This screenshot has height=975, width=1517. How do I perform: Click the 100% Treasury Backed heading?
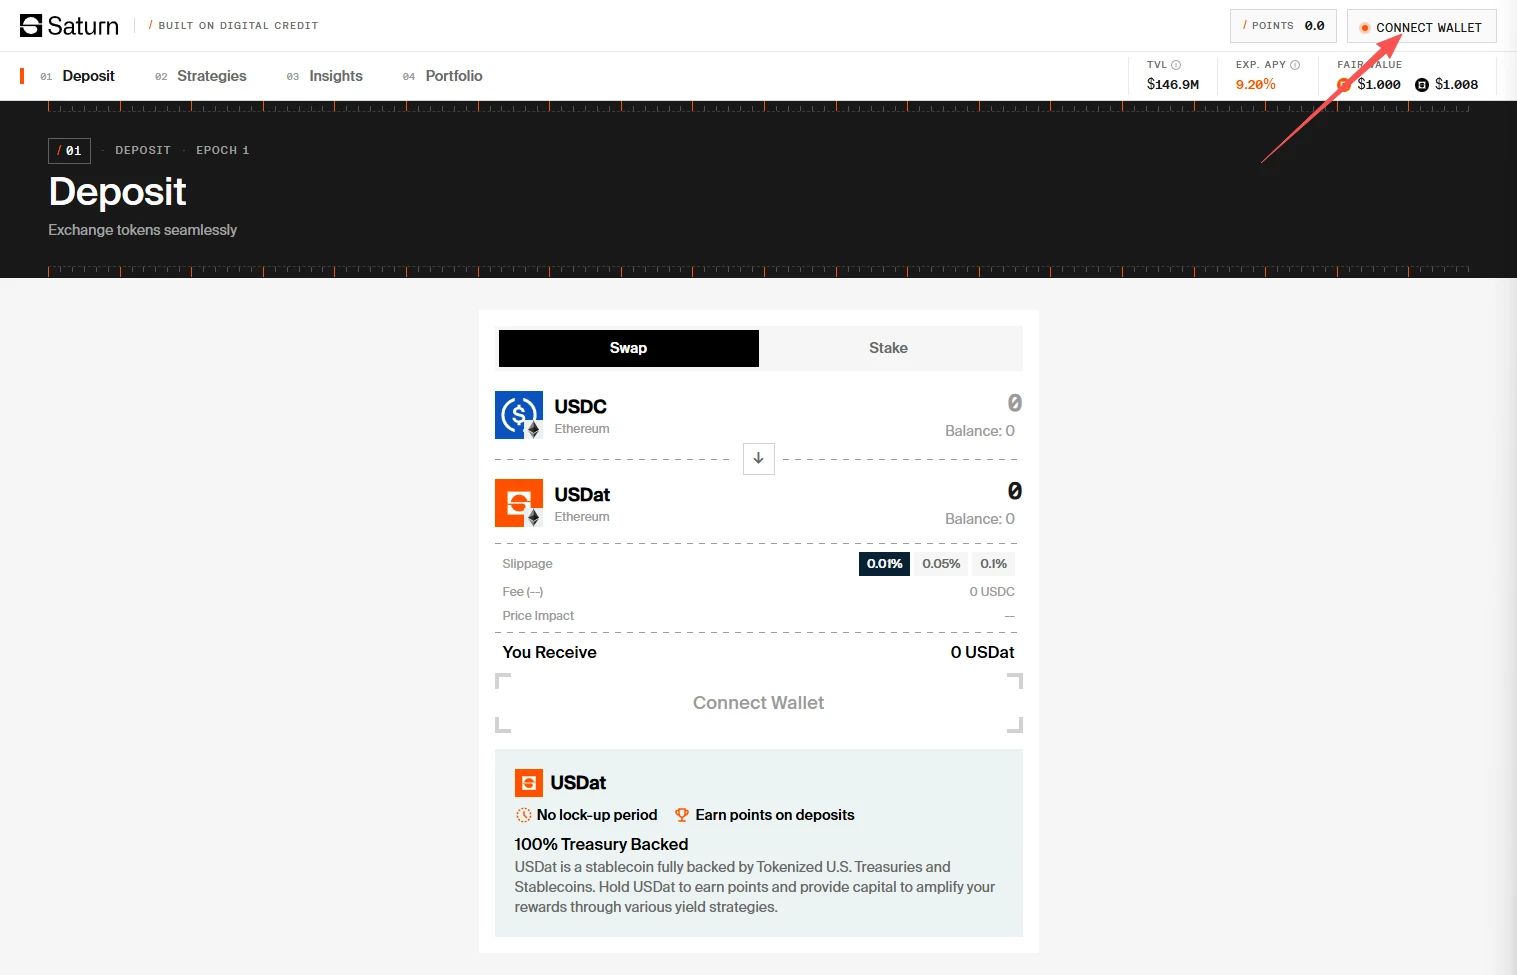[x=602, y=845]
